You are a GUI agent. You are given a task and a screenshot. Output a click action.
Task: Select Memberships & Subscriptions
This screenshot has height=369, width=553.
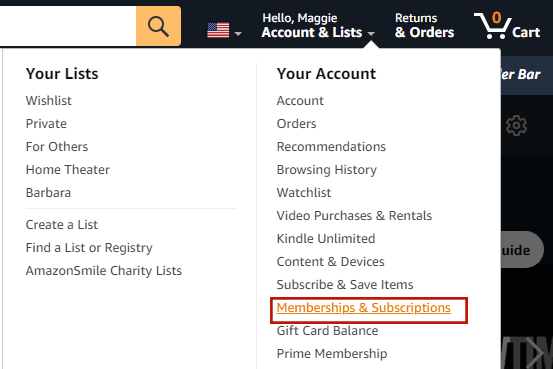coord(364,308)
